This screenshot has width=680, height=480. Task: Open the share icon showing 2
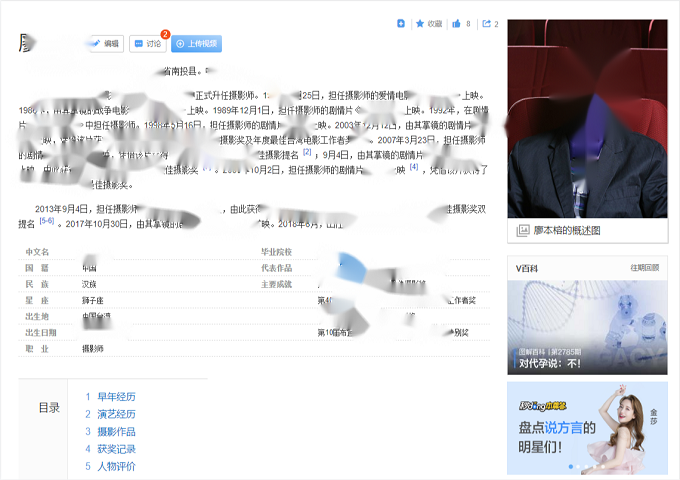487,23
